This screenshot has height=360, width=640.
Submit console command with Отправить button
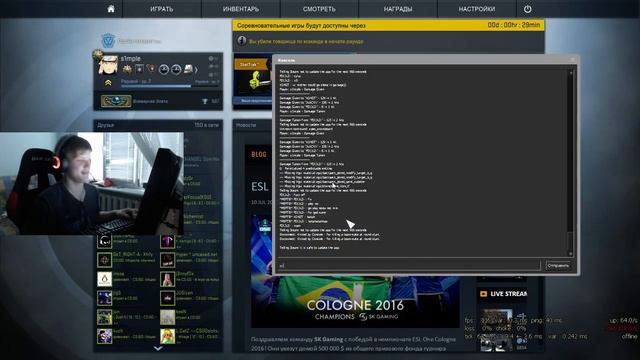[558, 266]
